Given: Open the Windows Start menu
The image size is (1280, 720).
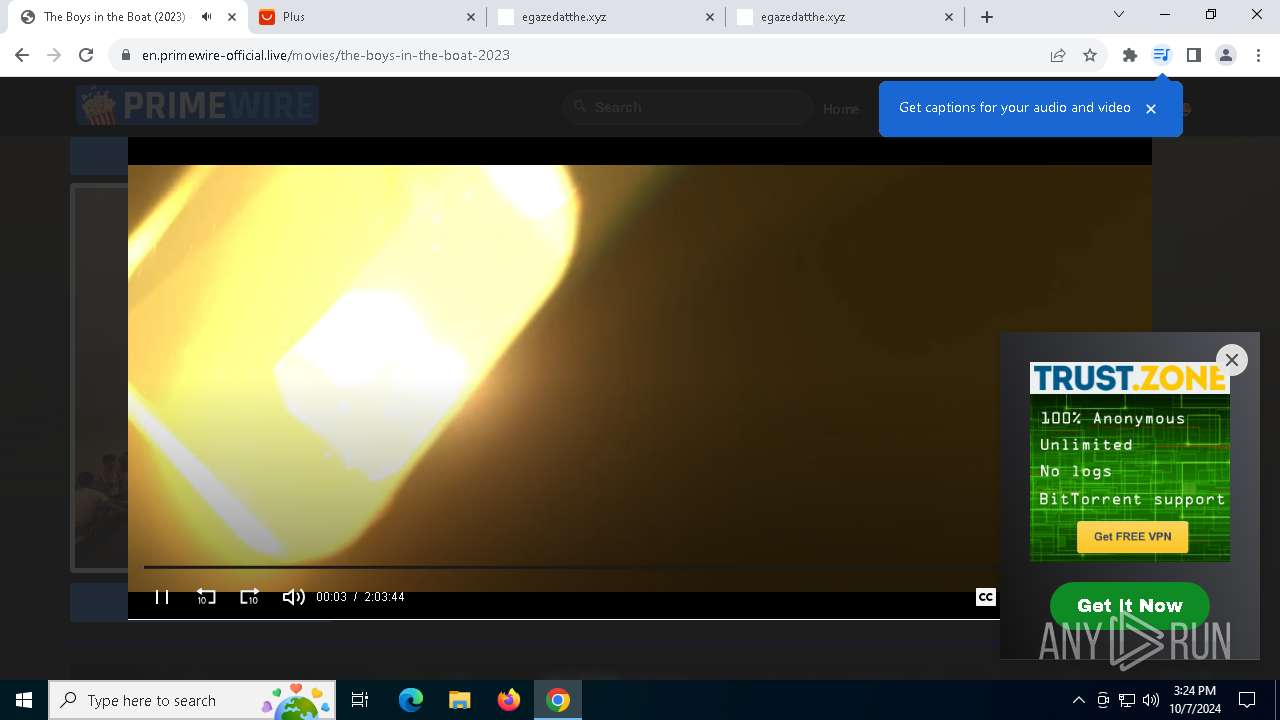Looking at the screenshot, I should click(24, 700).
